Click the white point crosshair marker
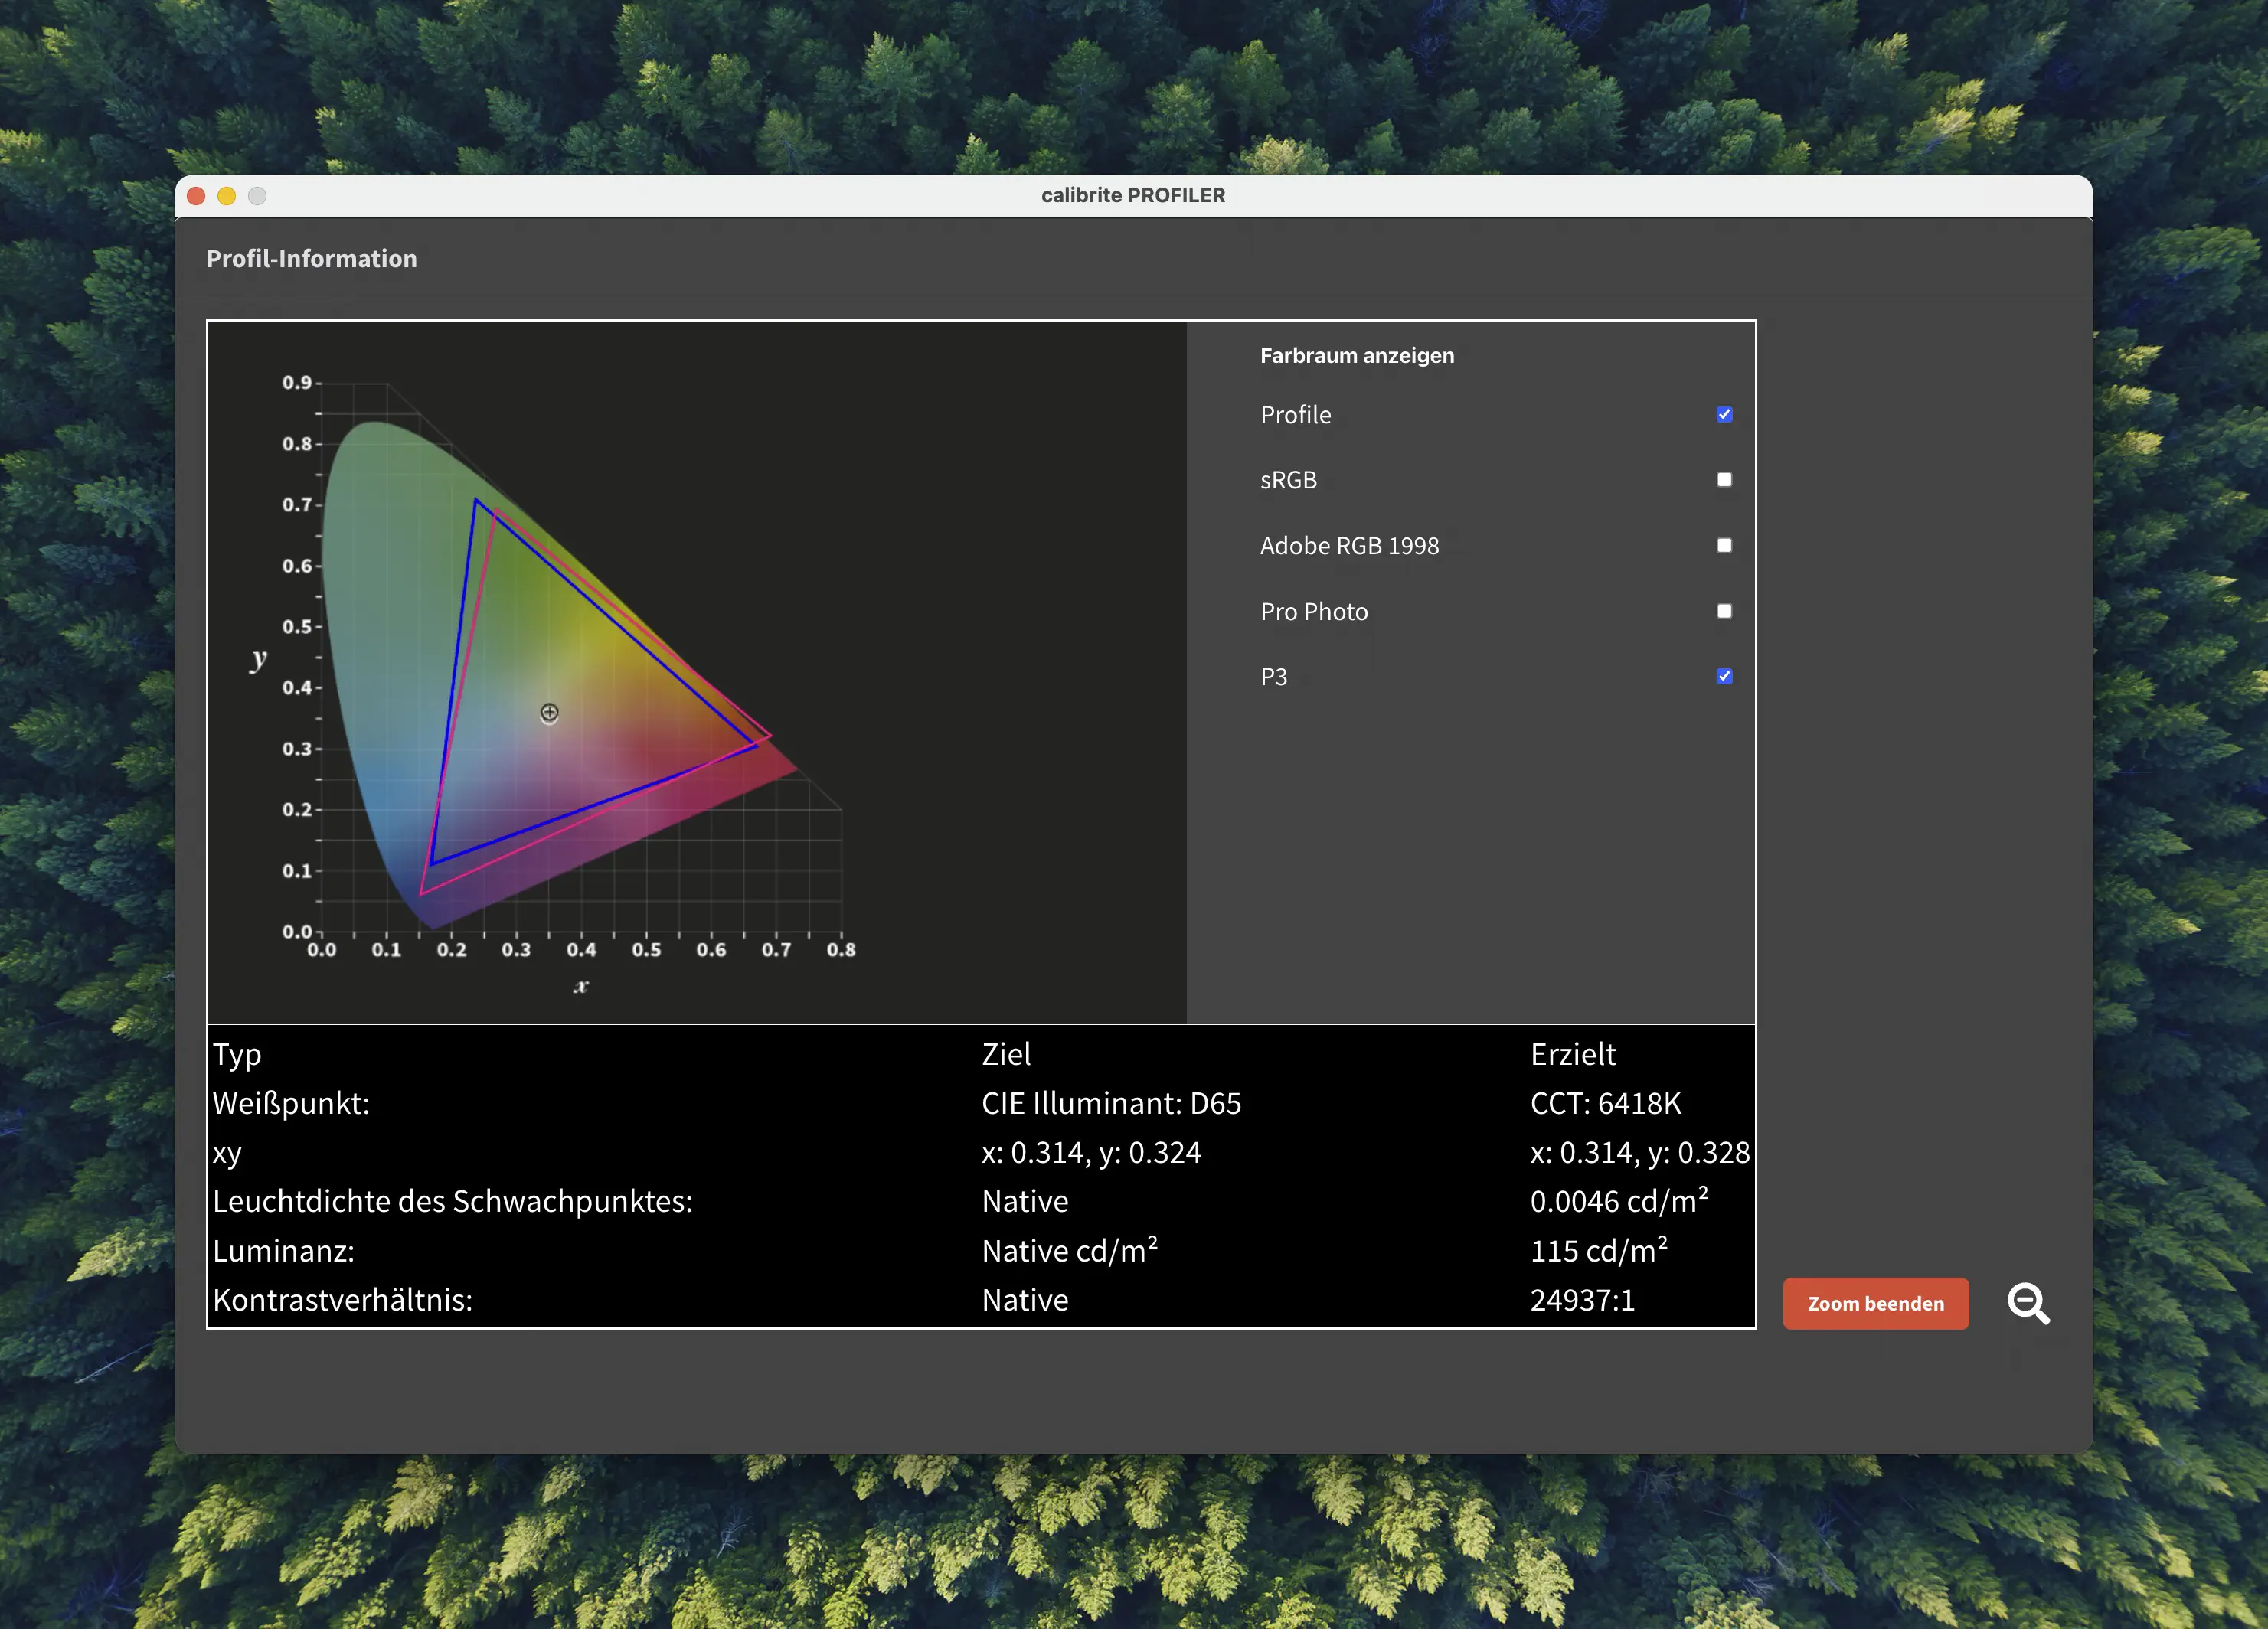Screen dimensions: 2268x1629 pyautogui.click(x=548, y=712)
